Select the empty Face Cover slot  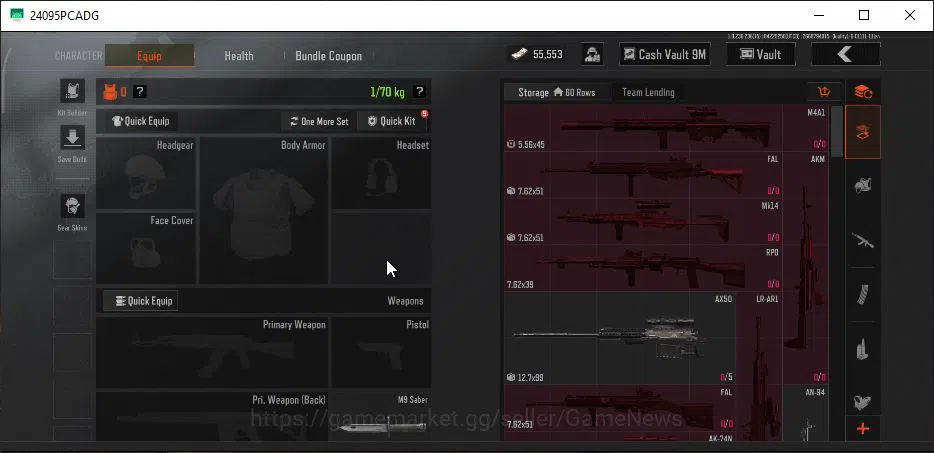point(146,249)
